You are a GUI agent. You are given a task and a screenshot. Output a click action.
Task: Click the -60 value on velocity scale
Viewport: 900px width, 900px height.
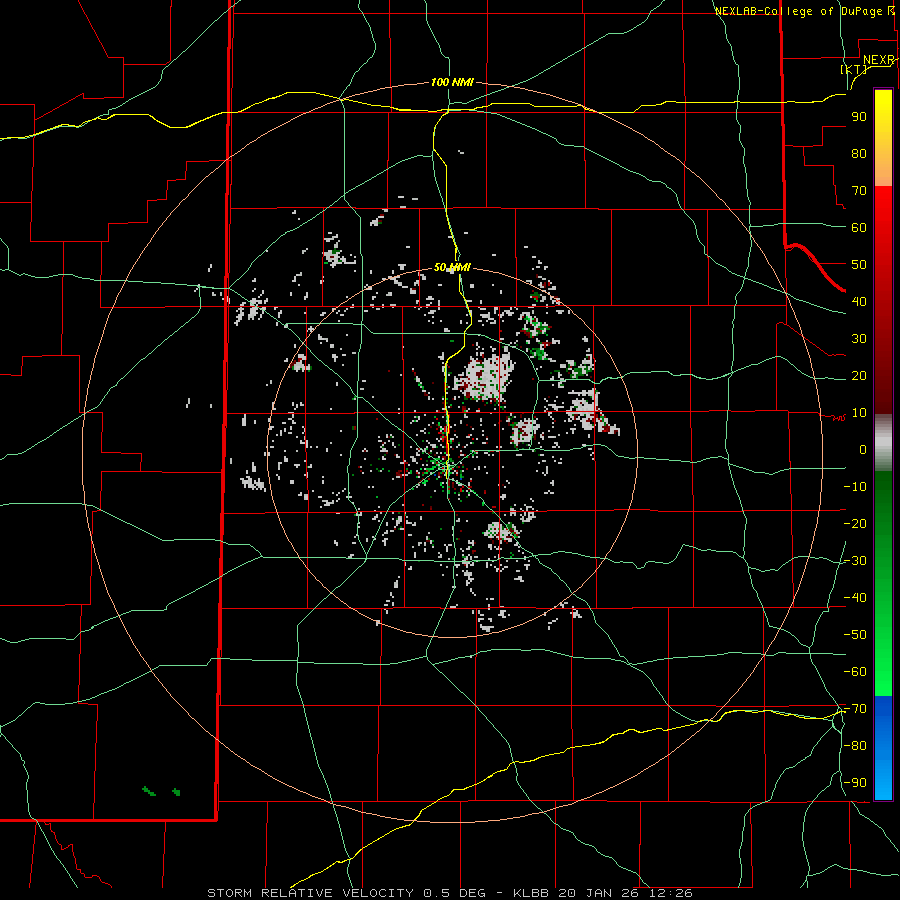855,672
